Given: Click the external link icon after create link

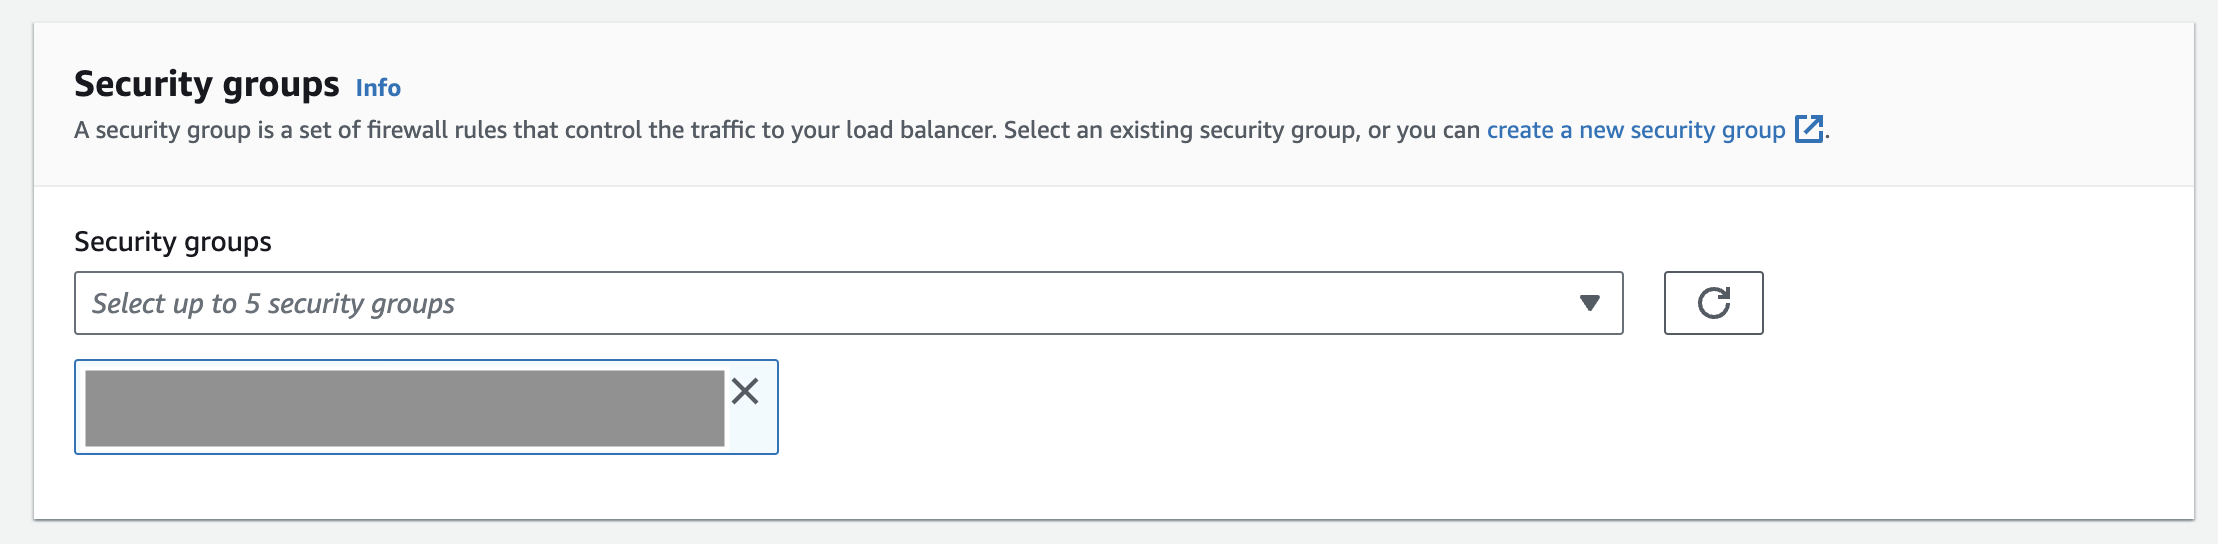Looking at the screenshot, I should click(1808, 129).
